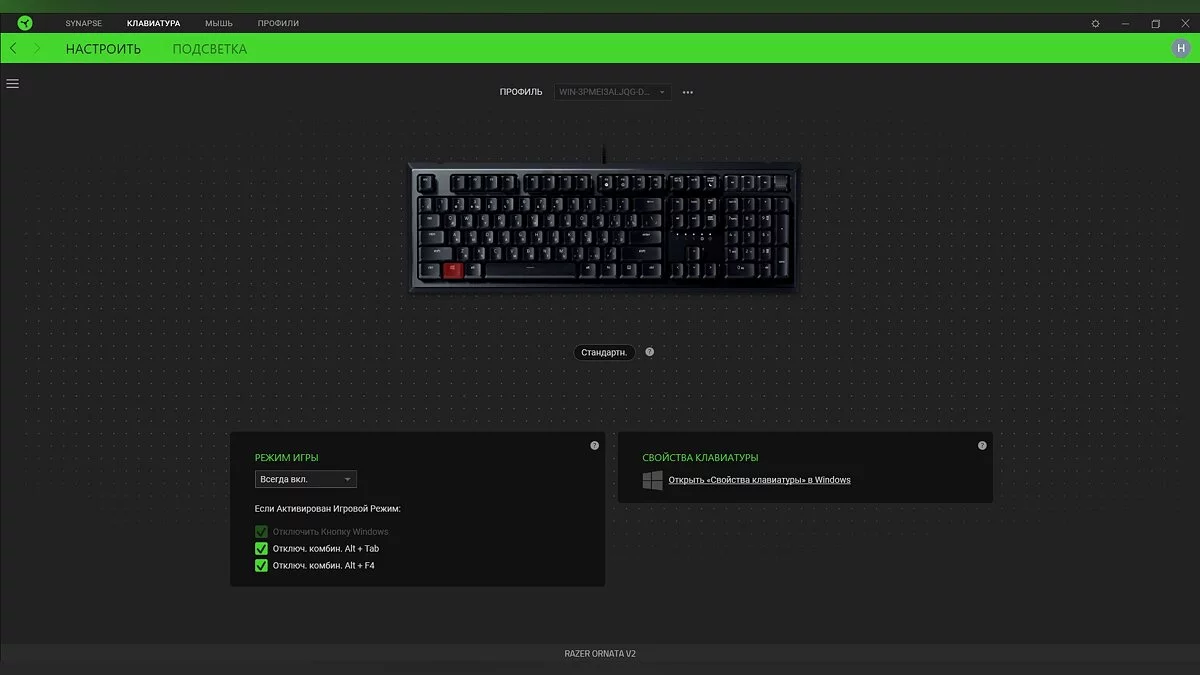Expand the Профиль dropdown
Viewport: 1200px width, 675px height.
(x=612, y=92)
